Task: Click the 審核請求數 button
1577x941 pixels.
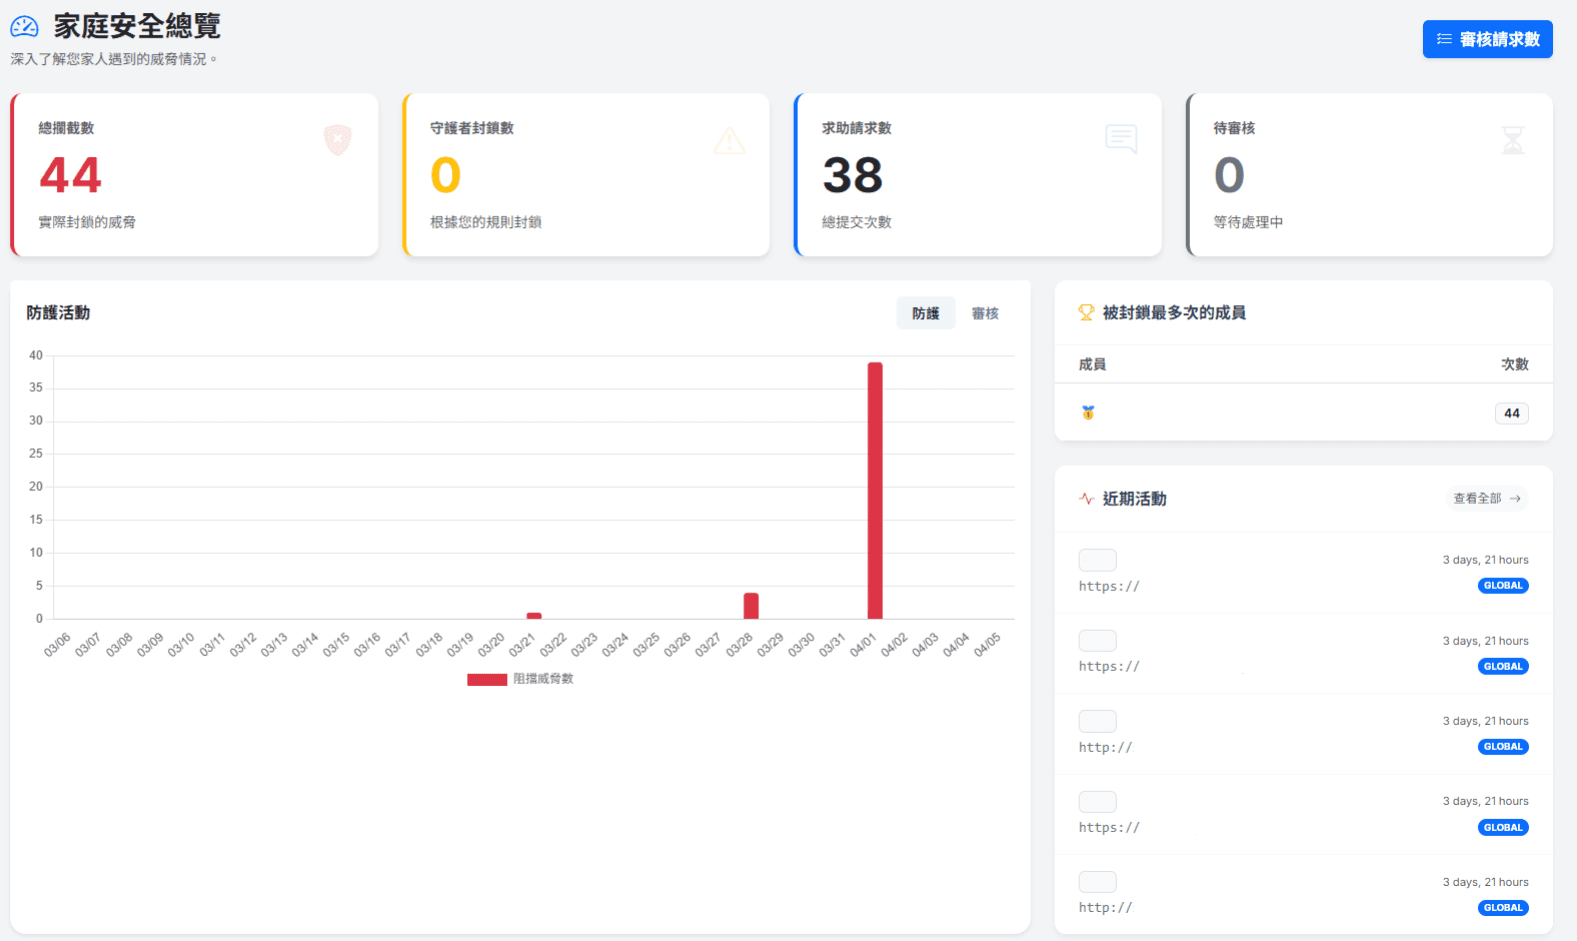Action: 1487,39
